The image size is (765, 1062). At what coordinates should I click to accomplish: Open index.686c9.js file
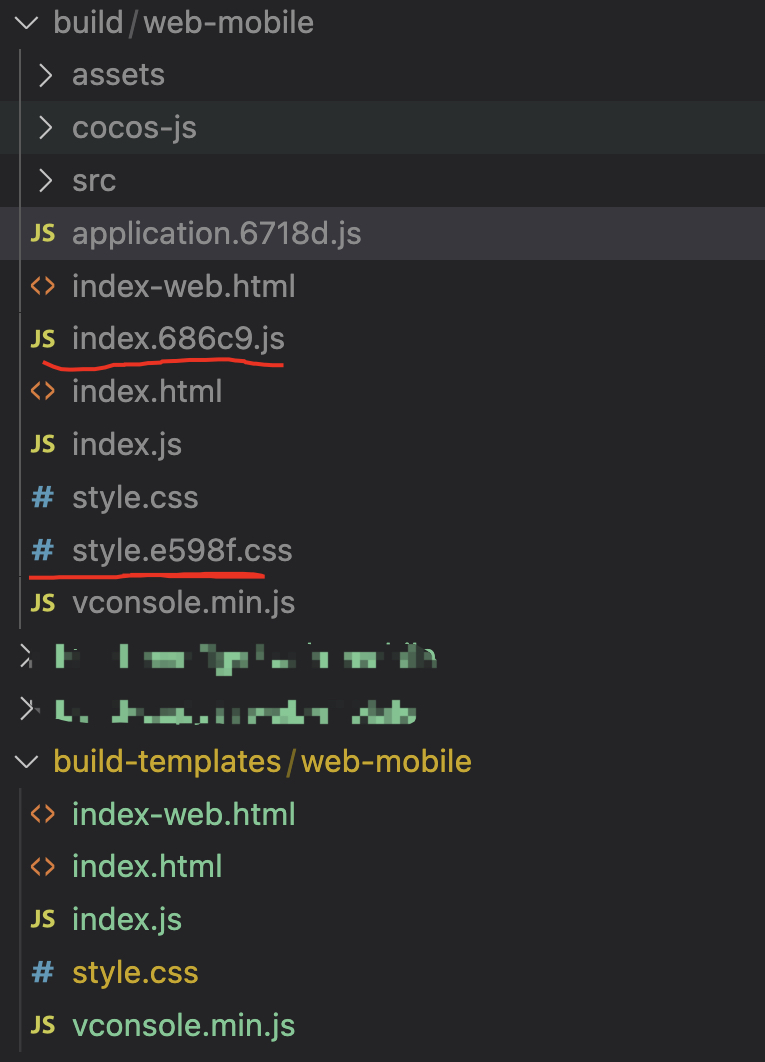coord(178,339)
